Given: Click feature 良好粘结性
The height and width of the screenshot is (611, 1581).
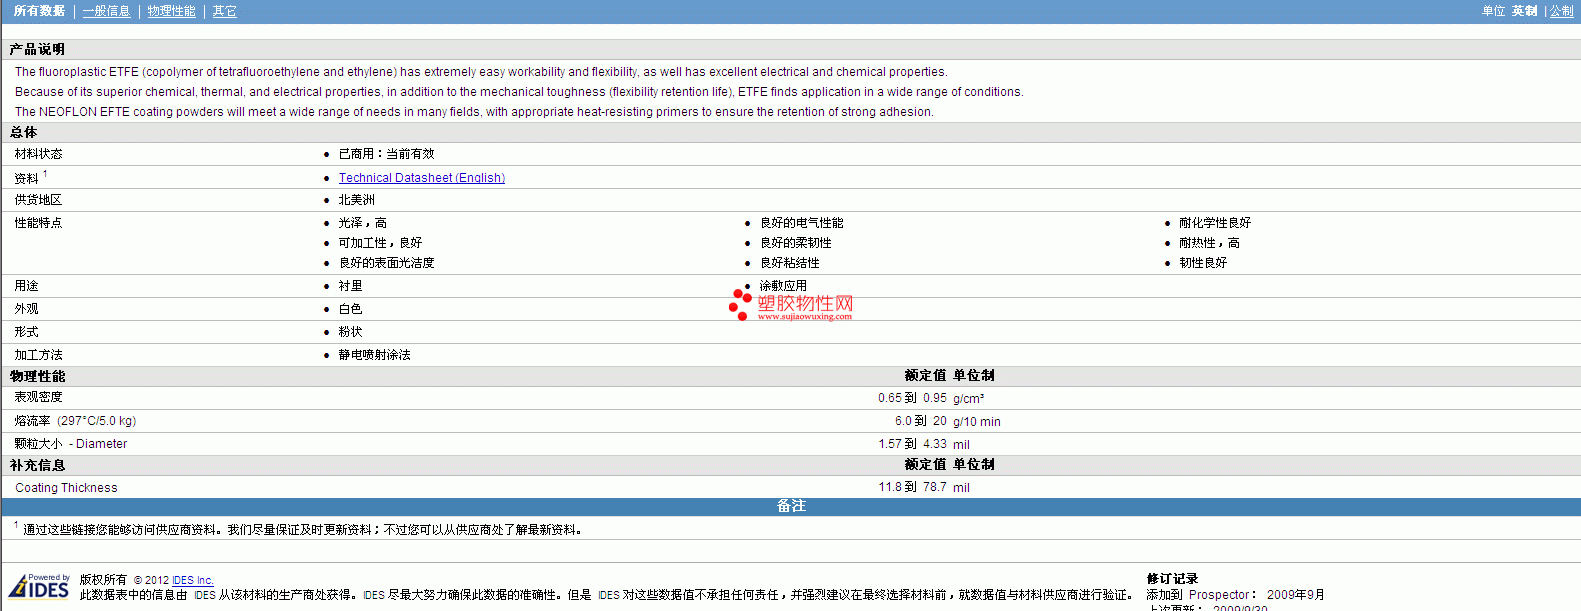Looking at the screenshot, I should [x=789, y=263].
